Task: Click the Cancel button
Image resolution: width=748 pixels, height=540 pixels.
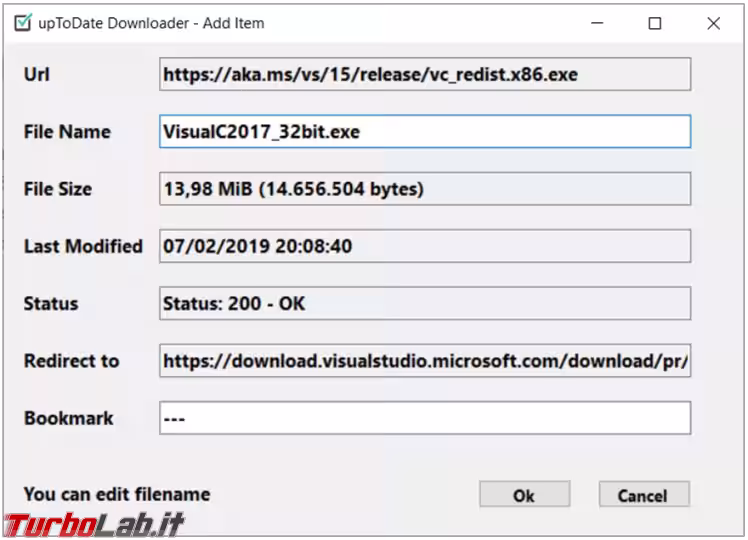Action: pos(644,495)
